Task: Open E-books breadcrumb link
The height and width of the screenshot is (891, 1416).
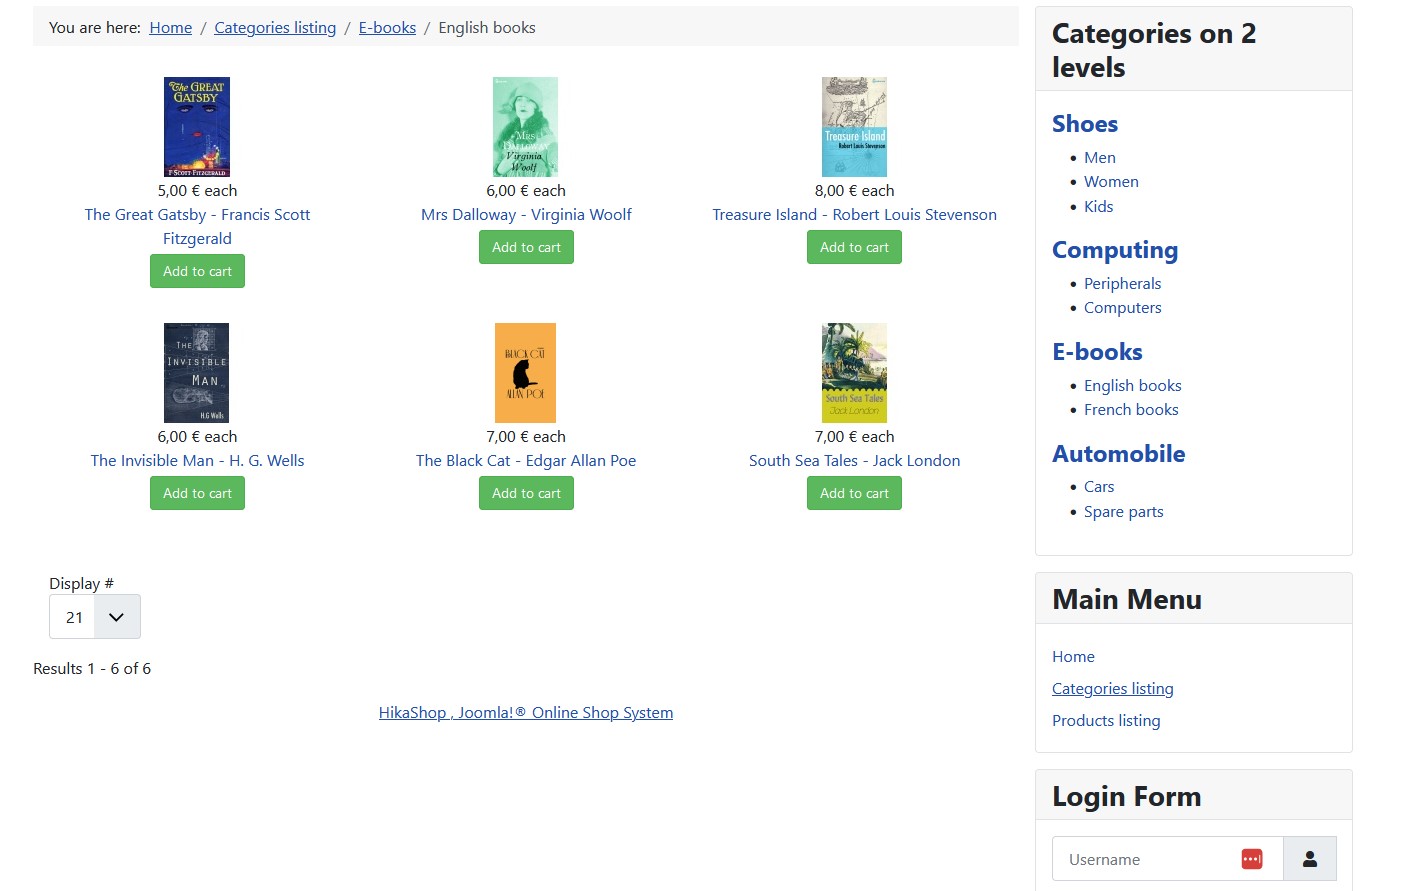Action: (387, 28)
